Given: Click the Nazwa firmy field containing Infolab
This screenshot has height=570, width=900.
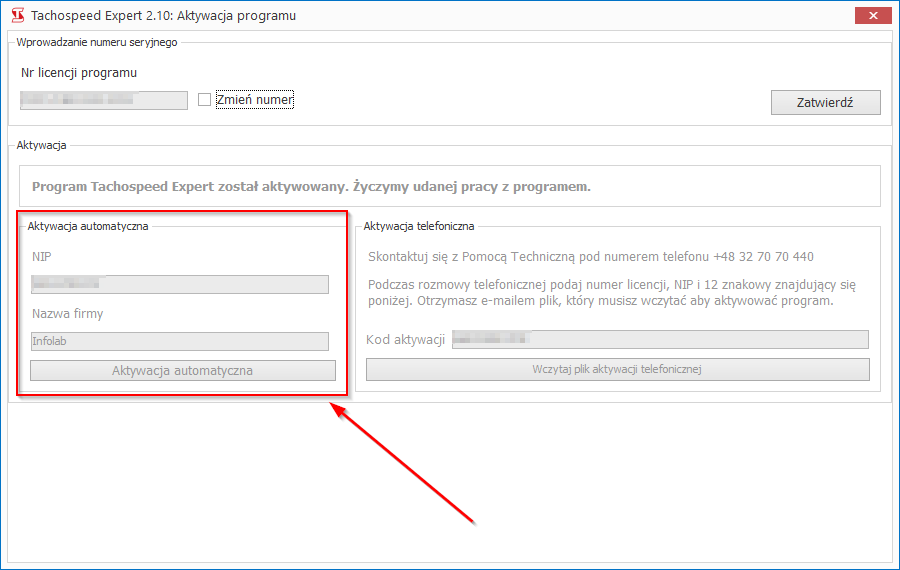Looking at the screenshot, I should pyautogui.click(x=180, y=341).
